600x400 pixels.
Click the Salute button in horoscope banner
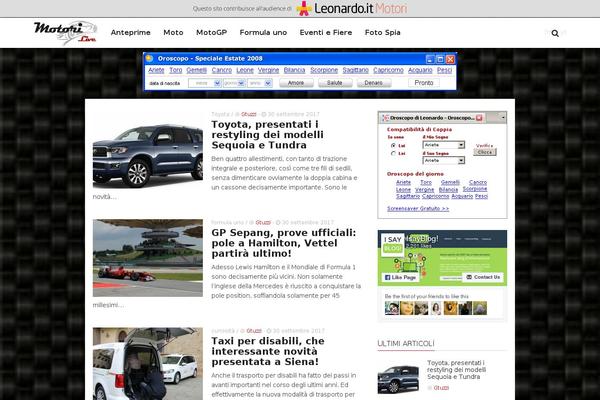click(x=335, y=83)
